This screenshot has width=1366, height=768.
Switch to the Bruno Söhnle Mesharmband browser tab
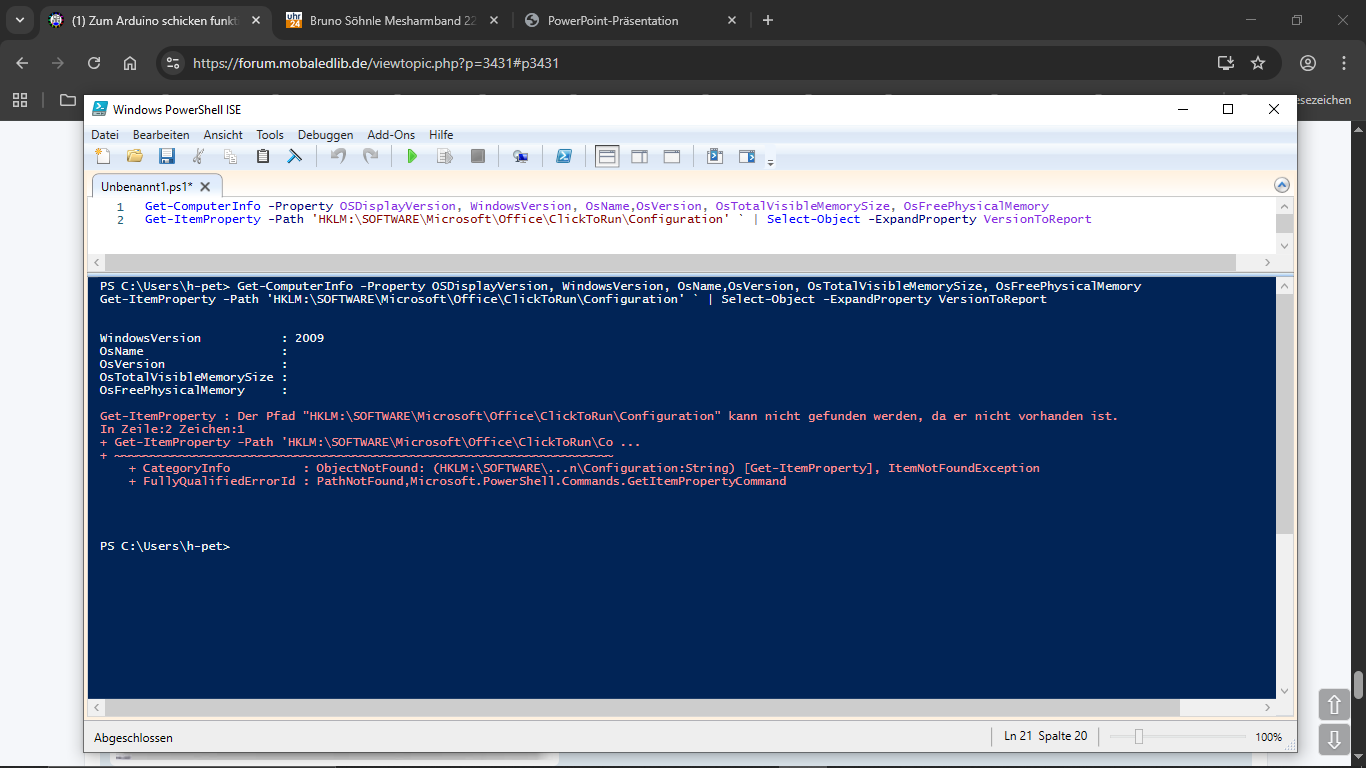[x=388, y=20]
